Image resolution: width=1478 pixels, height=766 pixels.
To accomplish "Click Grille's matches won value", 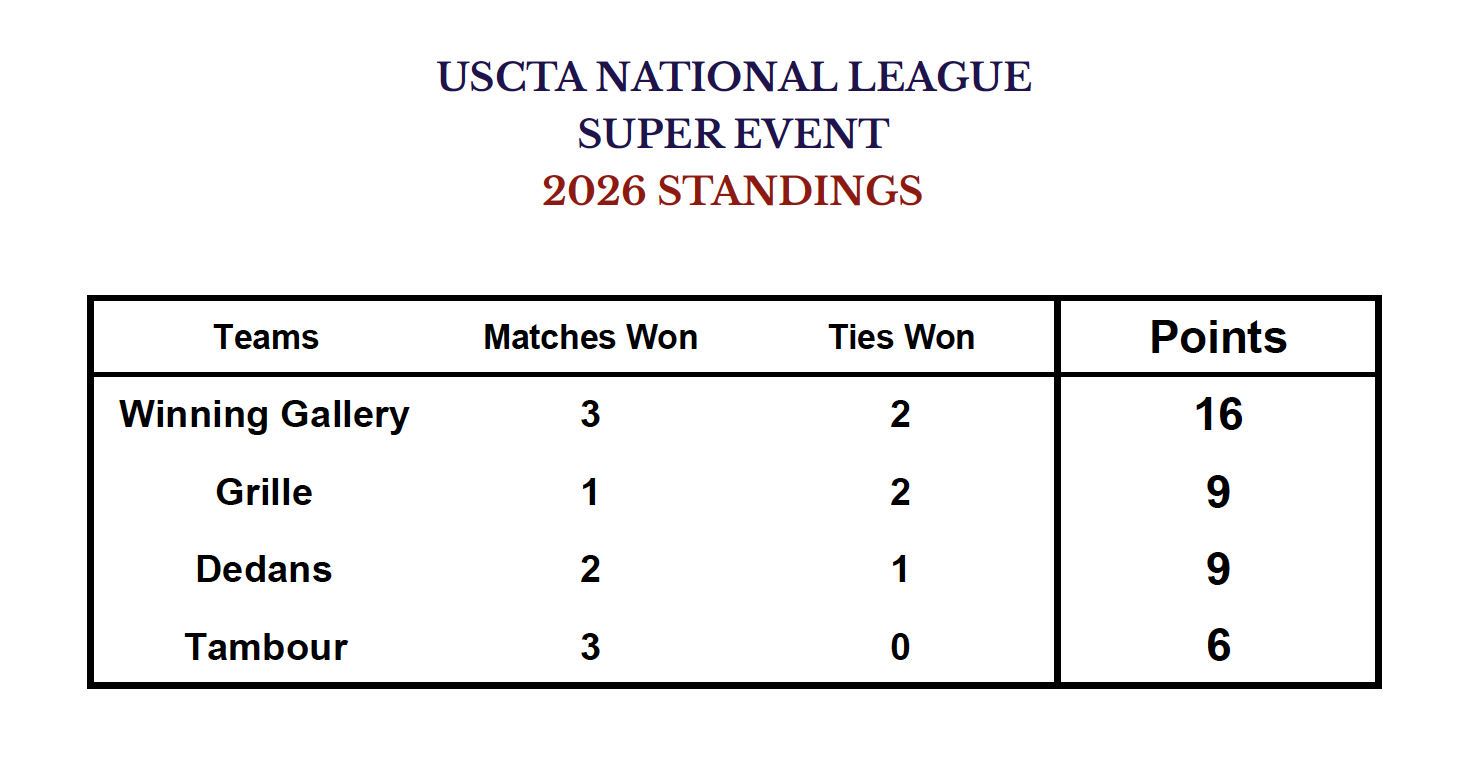I will click(590, 492).
